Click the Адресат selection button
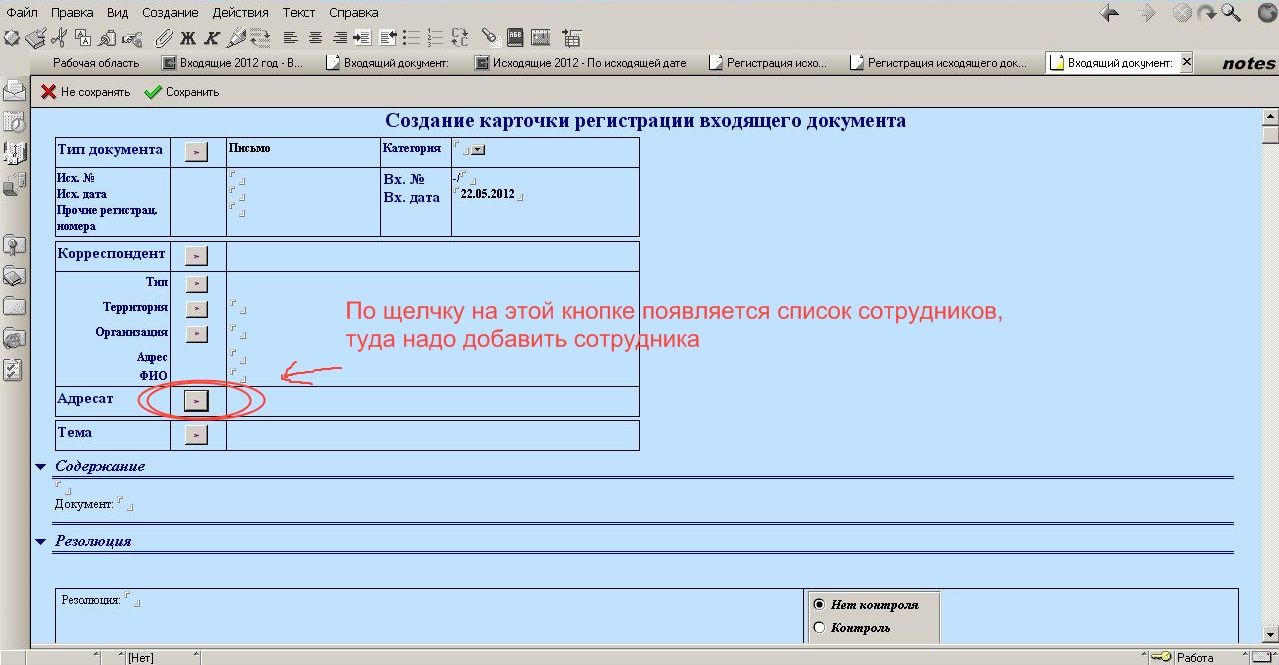This screenshot has height=665, width=1279. pos(197,400)
